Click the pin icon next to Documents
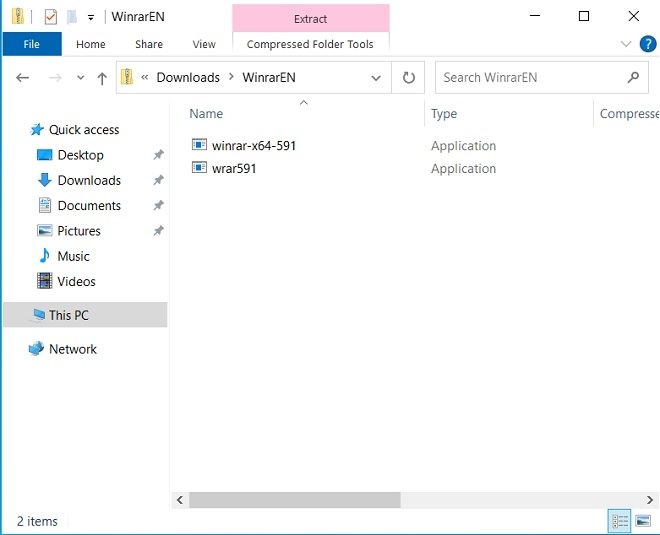The image size is (660, 535). pos(158,205)
